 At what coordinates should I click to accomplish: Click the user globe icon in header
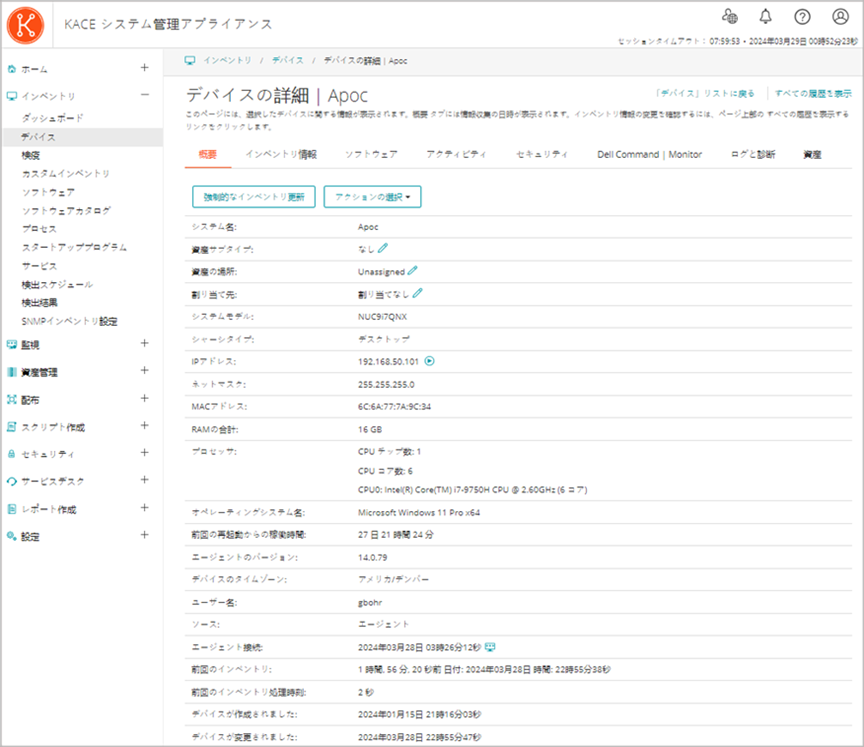(x=729, y=16)
